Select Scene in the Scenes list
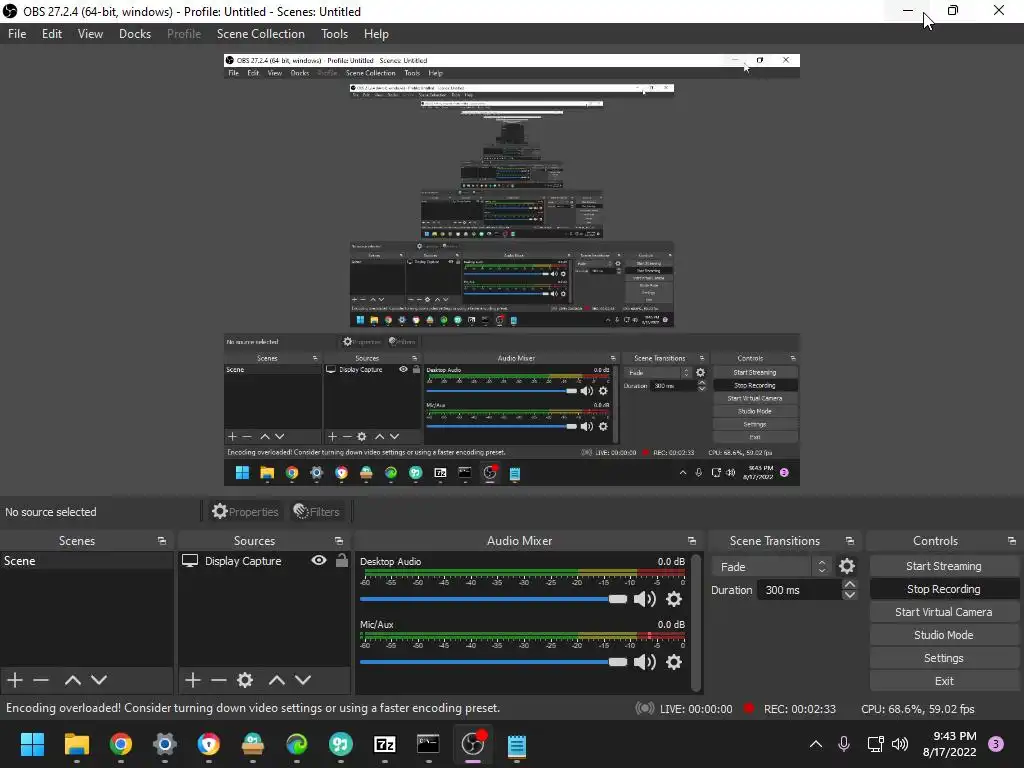This screenshot has height=768, width=1024. (86, 560)
